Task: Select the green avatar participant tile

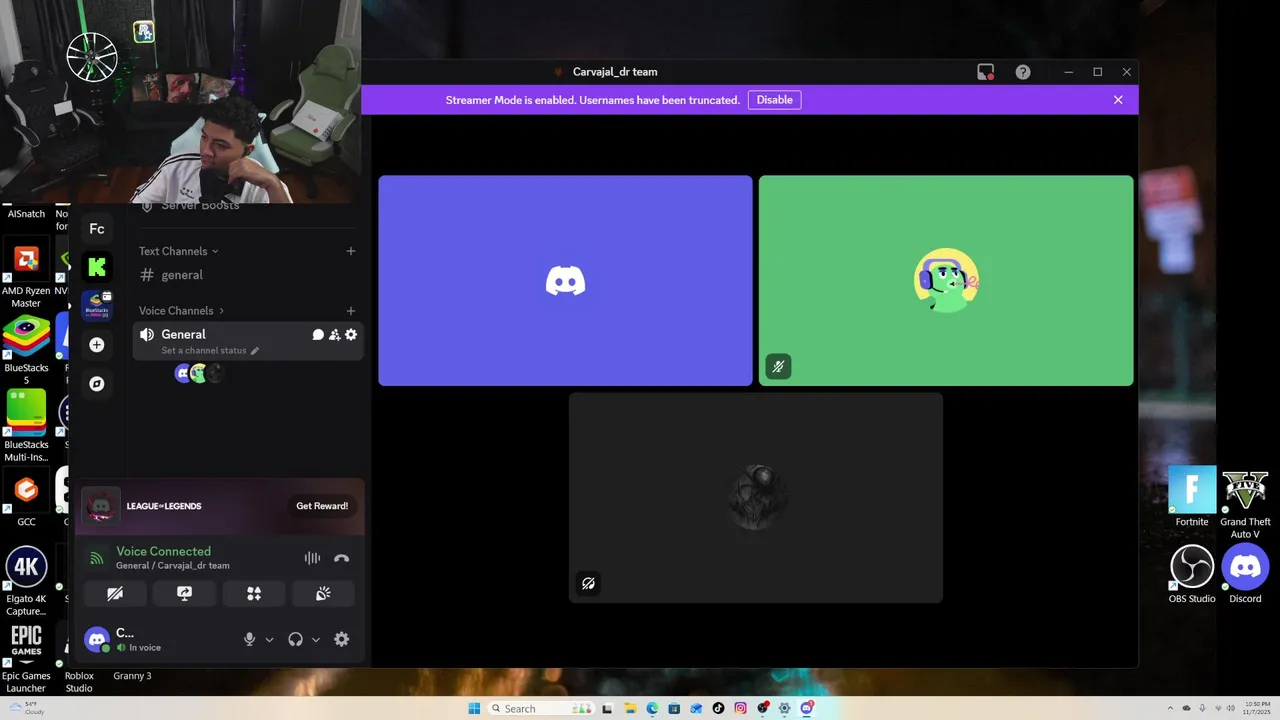Action: (x=946, y=281)
